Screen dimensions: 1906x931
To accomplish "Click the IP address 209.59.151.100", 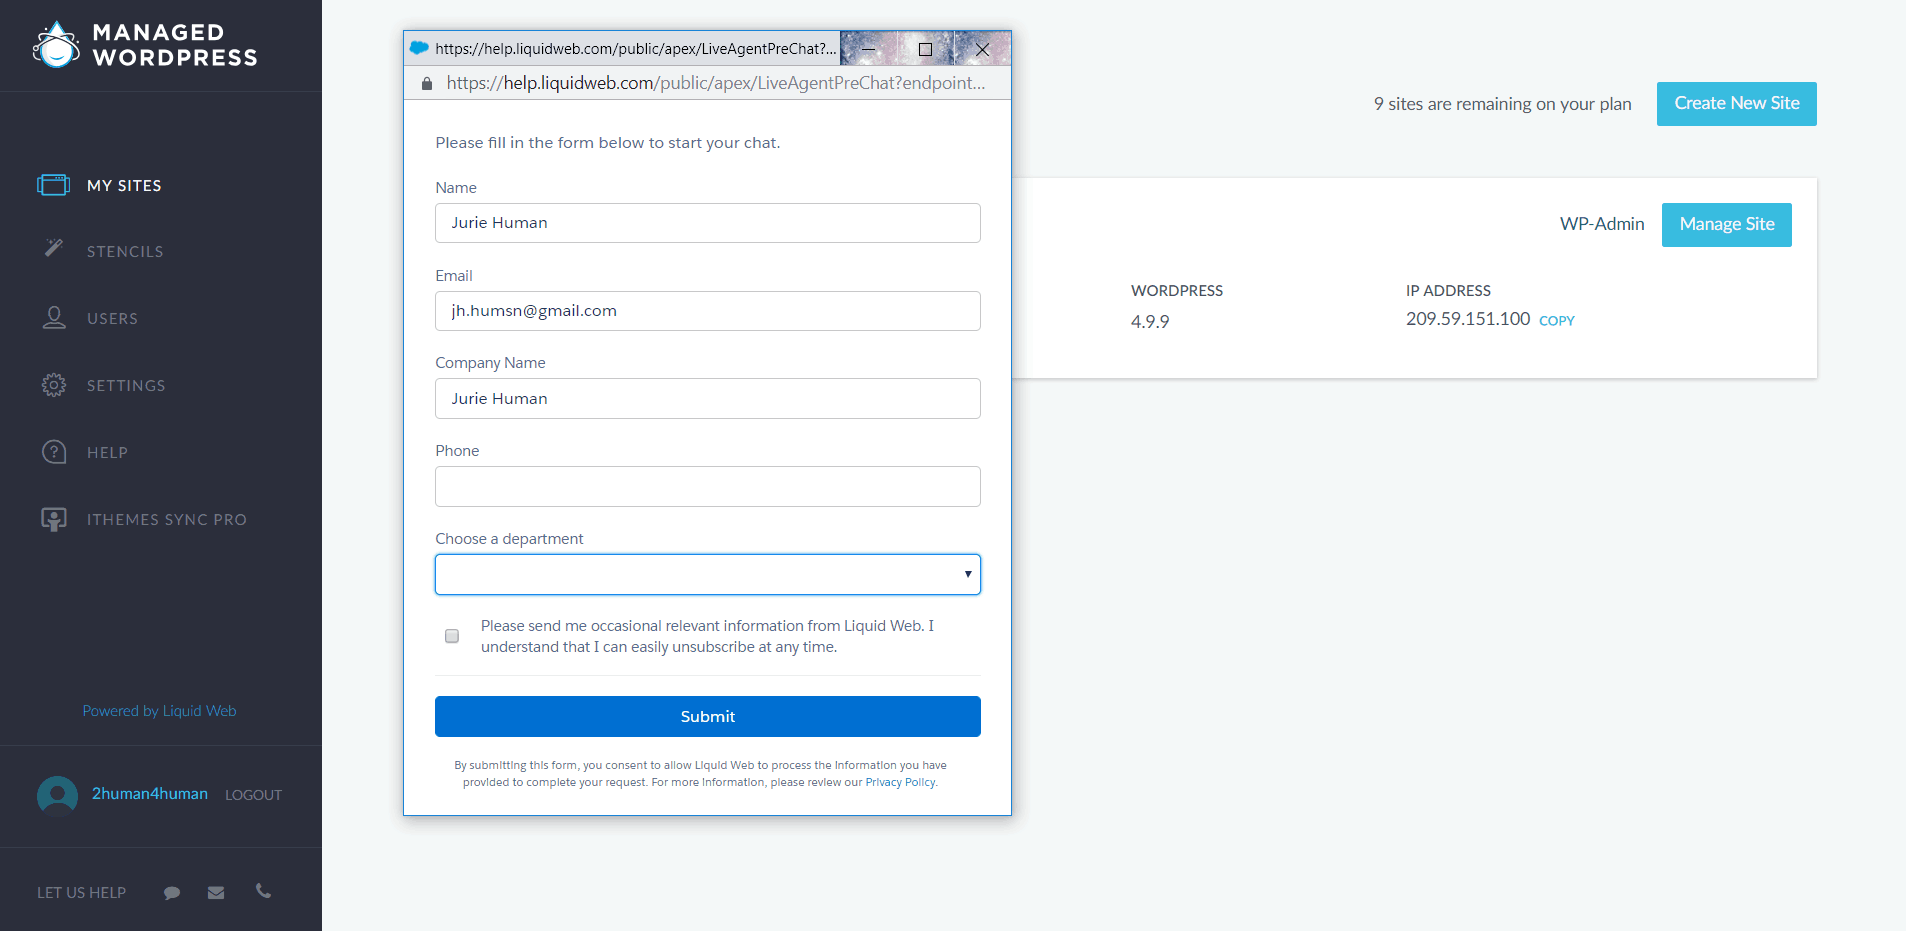I will pos(1468,319).
